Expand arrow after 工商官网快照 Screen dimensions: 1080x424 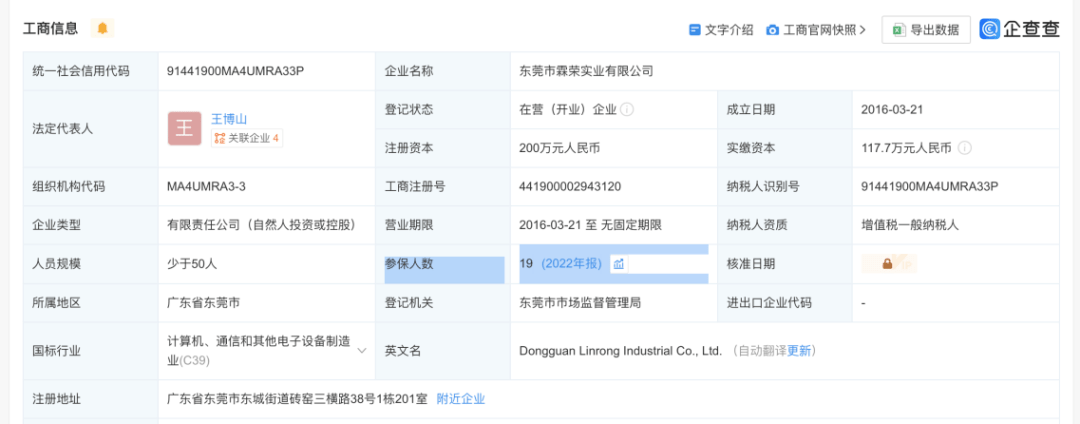click(862, 30)
